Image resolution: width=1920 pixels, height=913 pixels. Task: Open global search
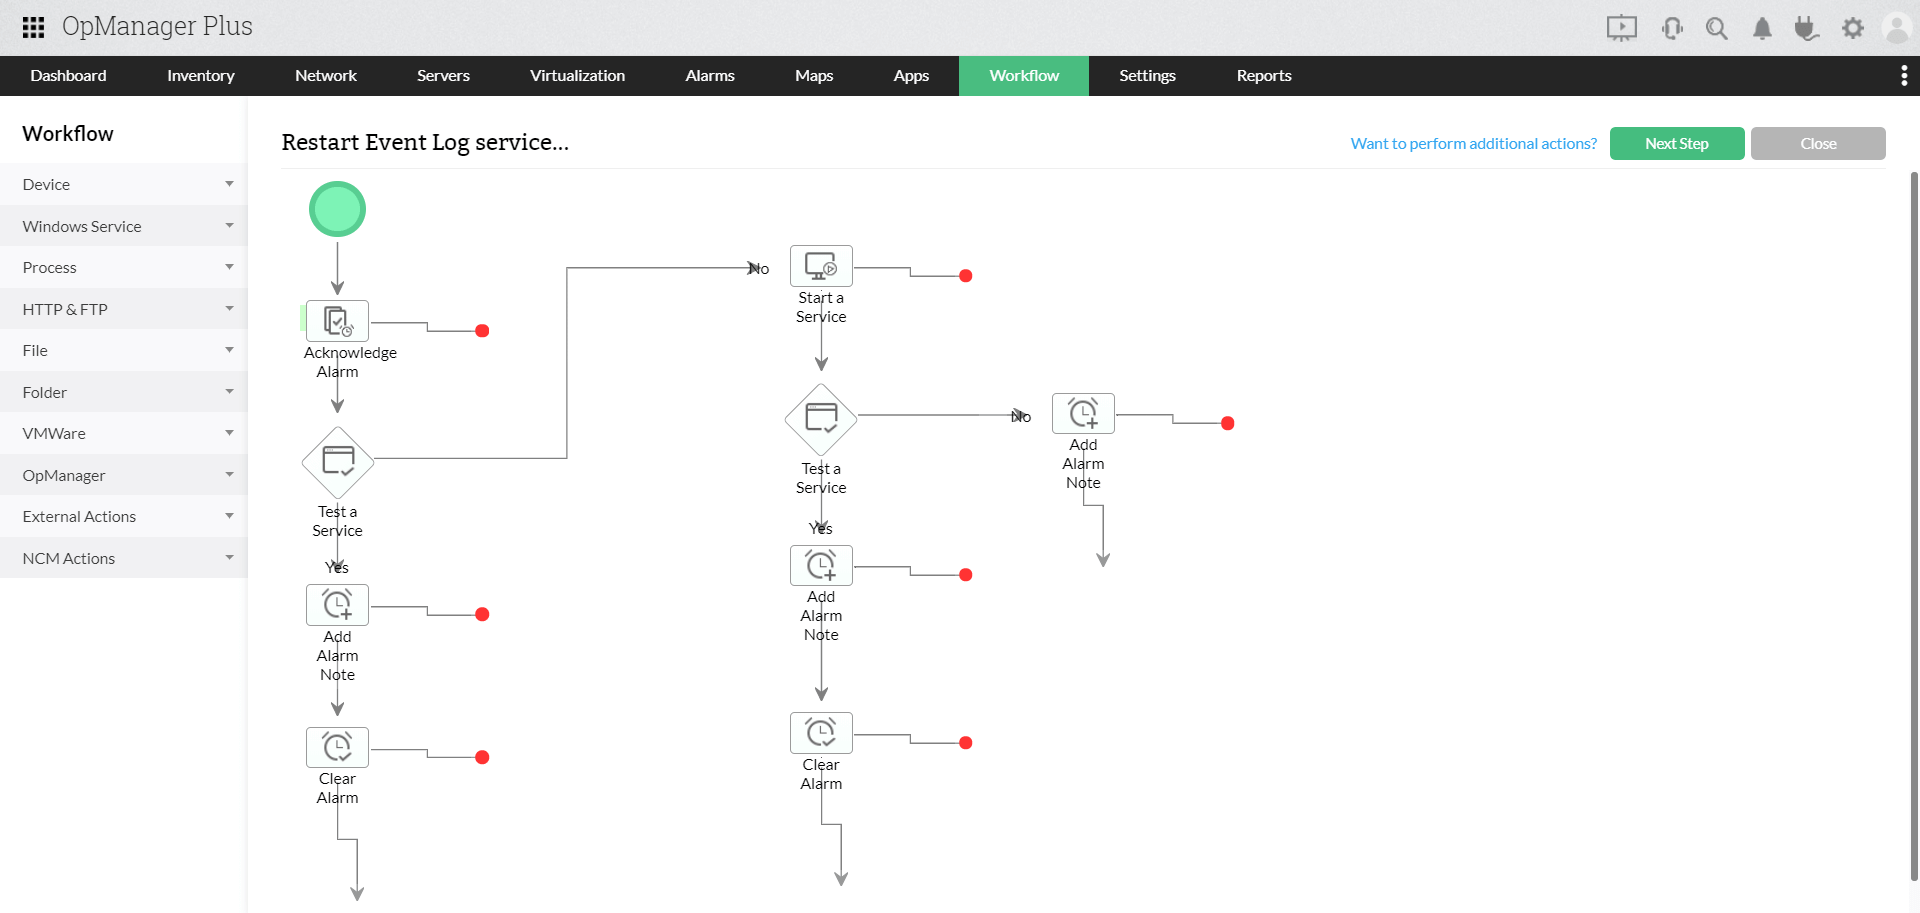pyautogui.click(x=1717, y=28)
